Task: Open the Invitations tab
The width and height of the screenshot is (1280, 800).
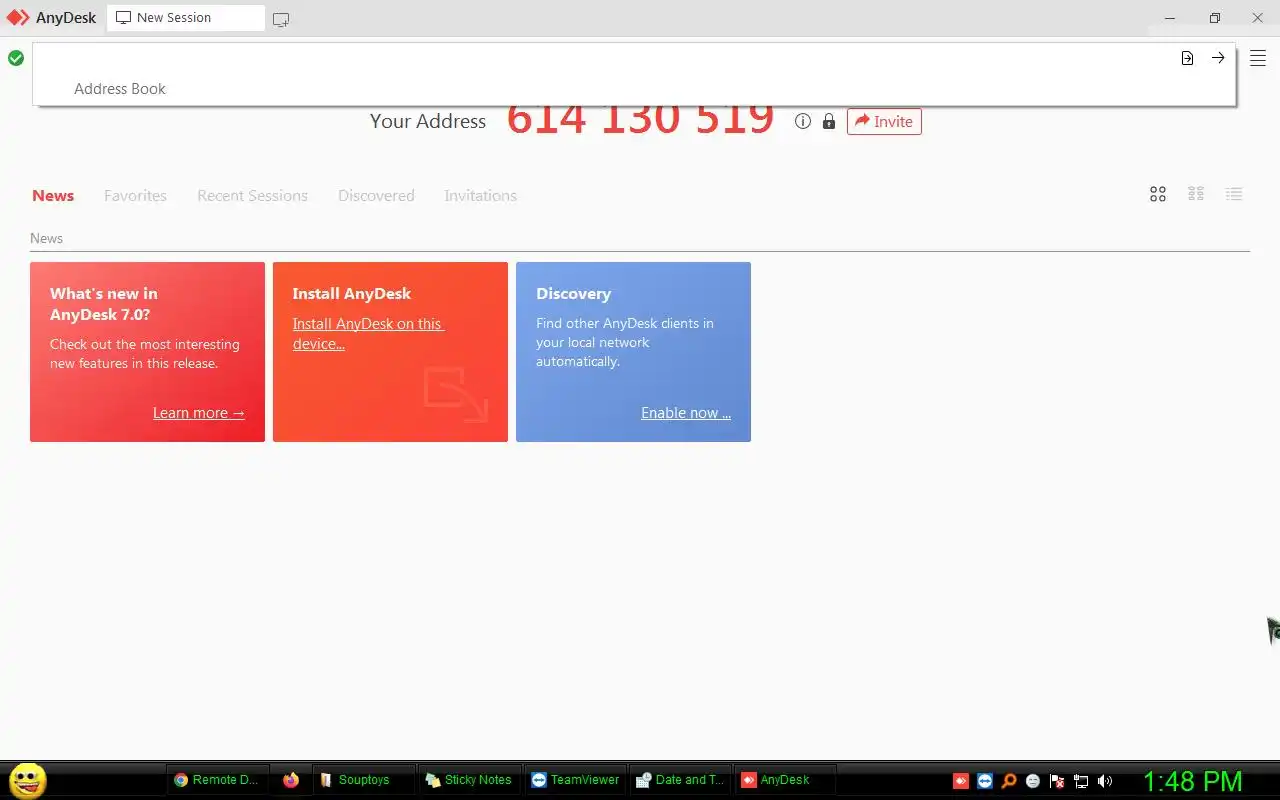Action: coord(480,195)
